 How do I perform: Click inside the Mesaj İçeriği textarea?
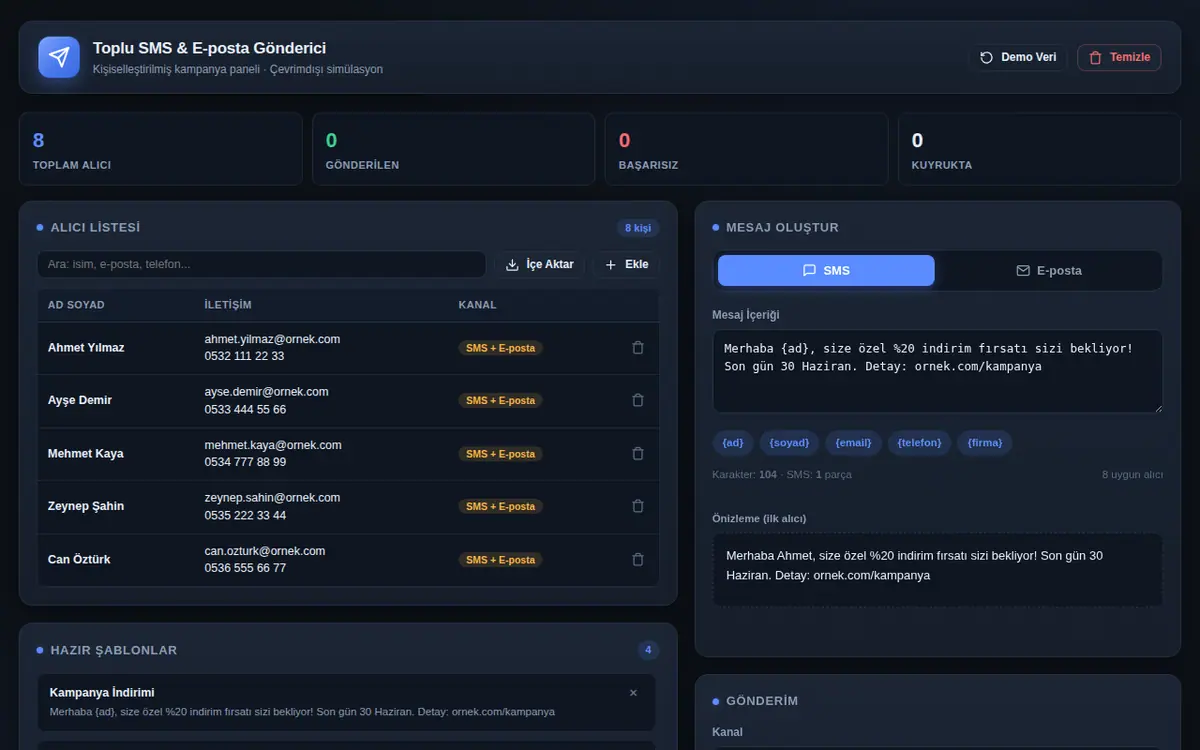(x=937, y=371)
